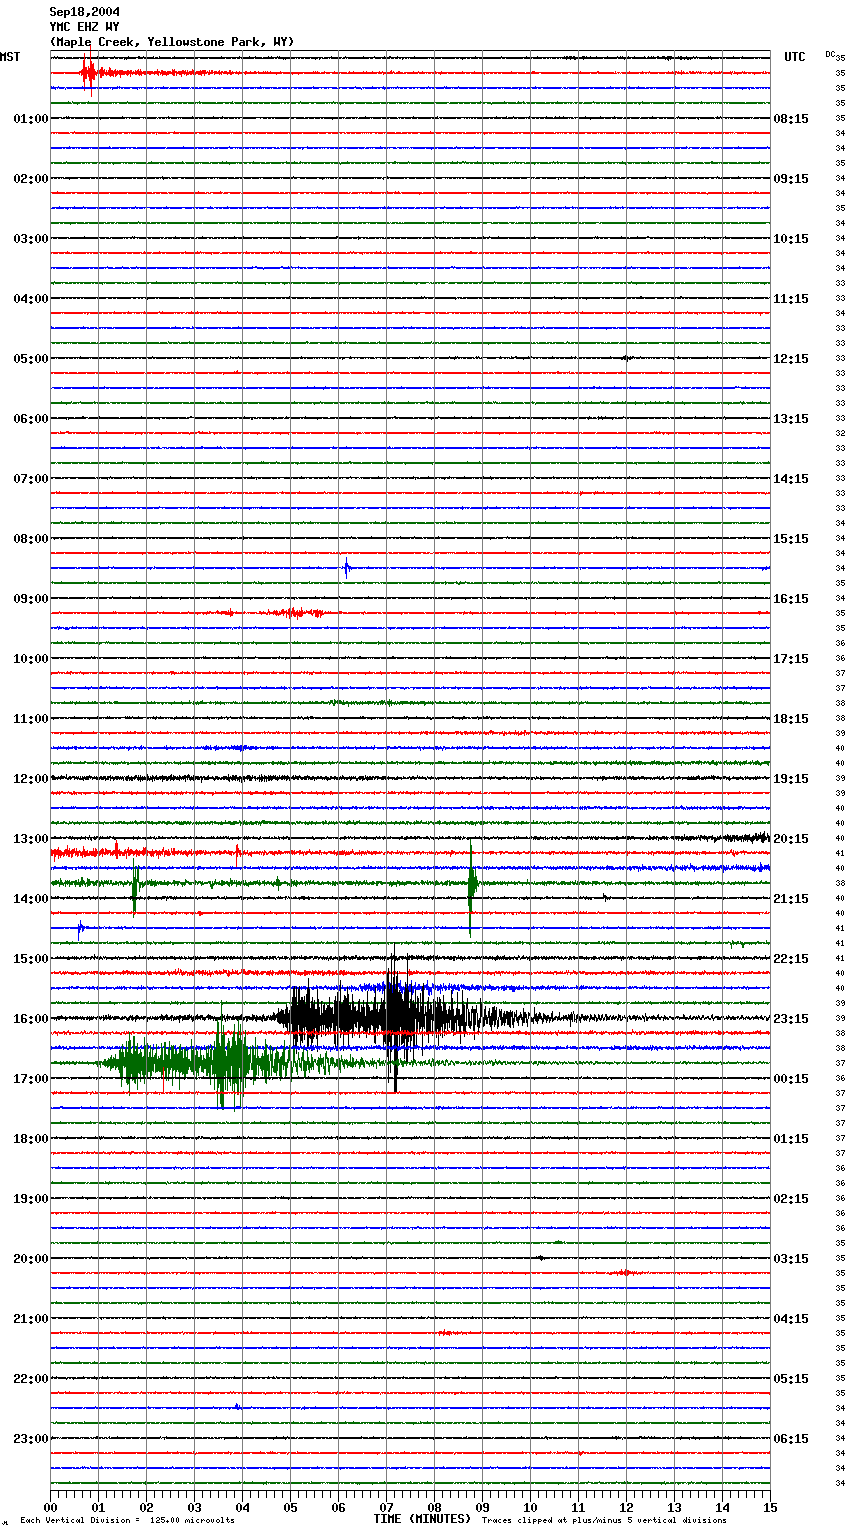Click the 16:00 MST hour label
Image resolution: width=850 pixels, height=1534 pixels.
[x=30, y=1019]
